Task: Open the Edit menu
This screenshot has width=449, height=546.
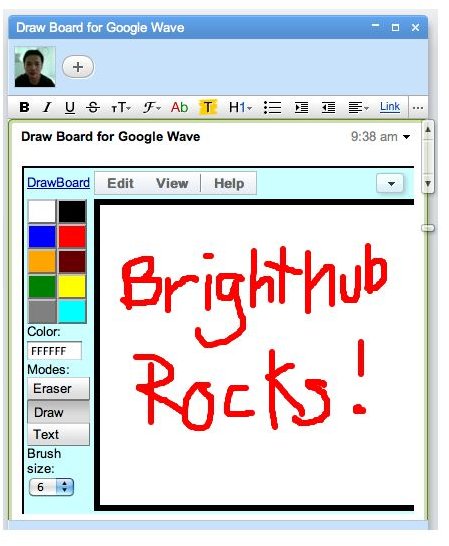Action: (121, 183)
